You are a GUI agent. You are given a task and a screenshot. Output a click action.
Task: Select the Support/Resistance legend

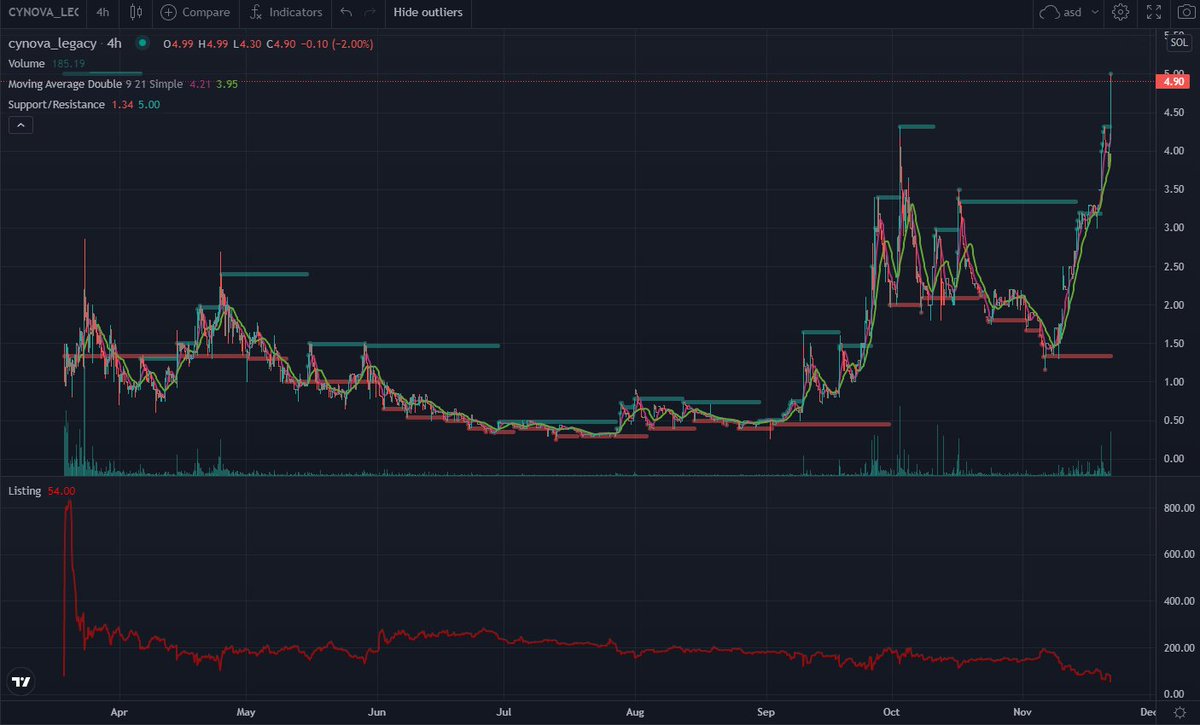click(56, 104)
